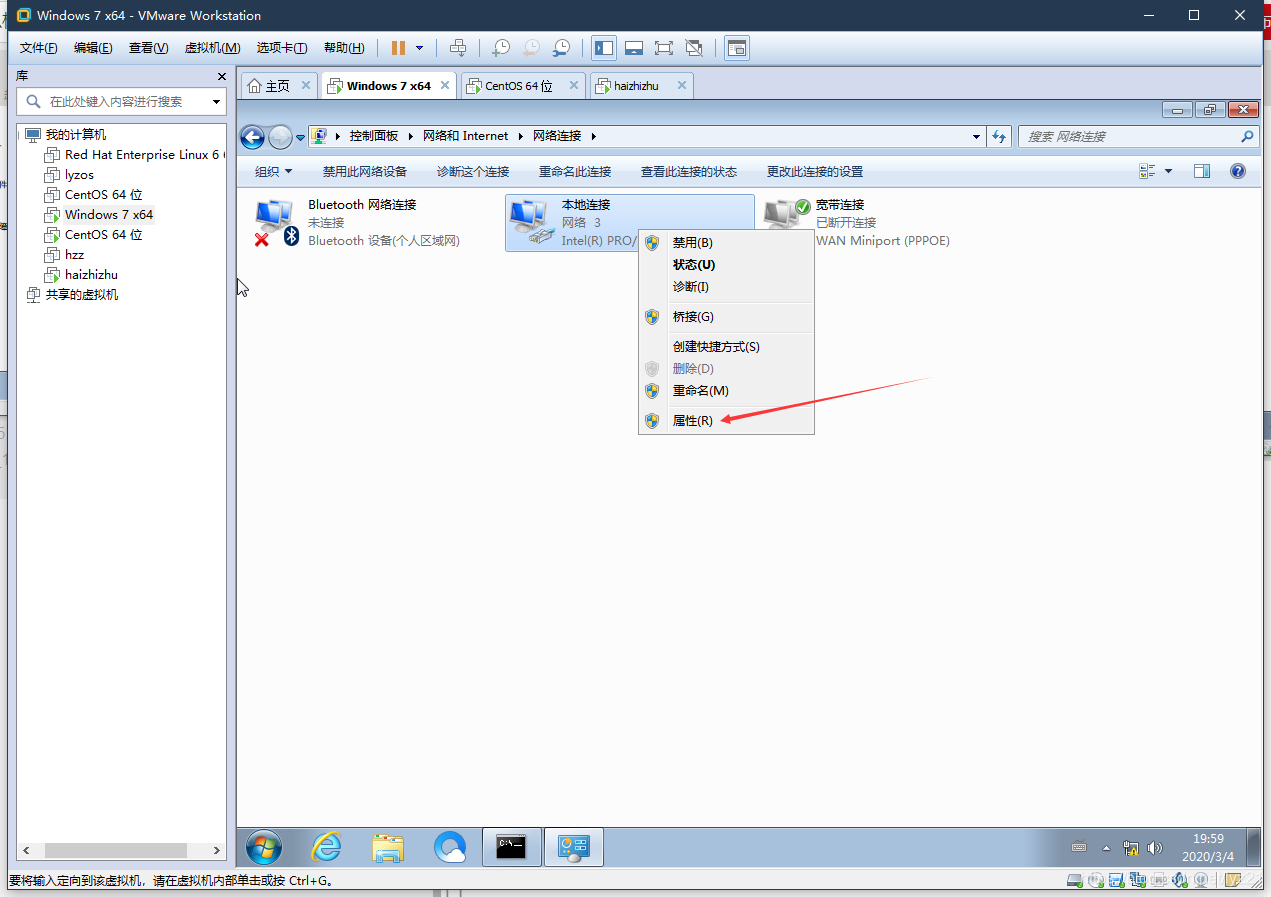Open the Windows 7 Start button

[263, 848]
